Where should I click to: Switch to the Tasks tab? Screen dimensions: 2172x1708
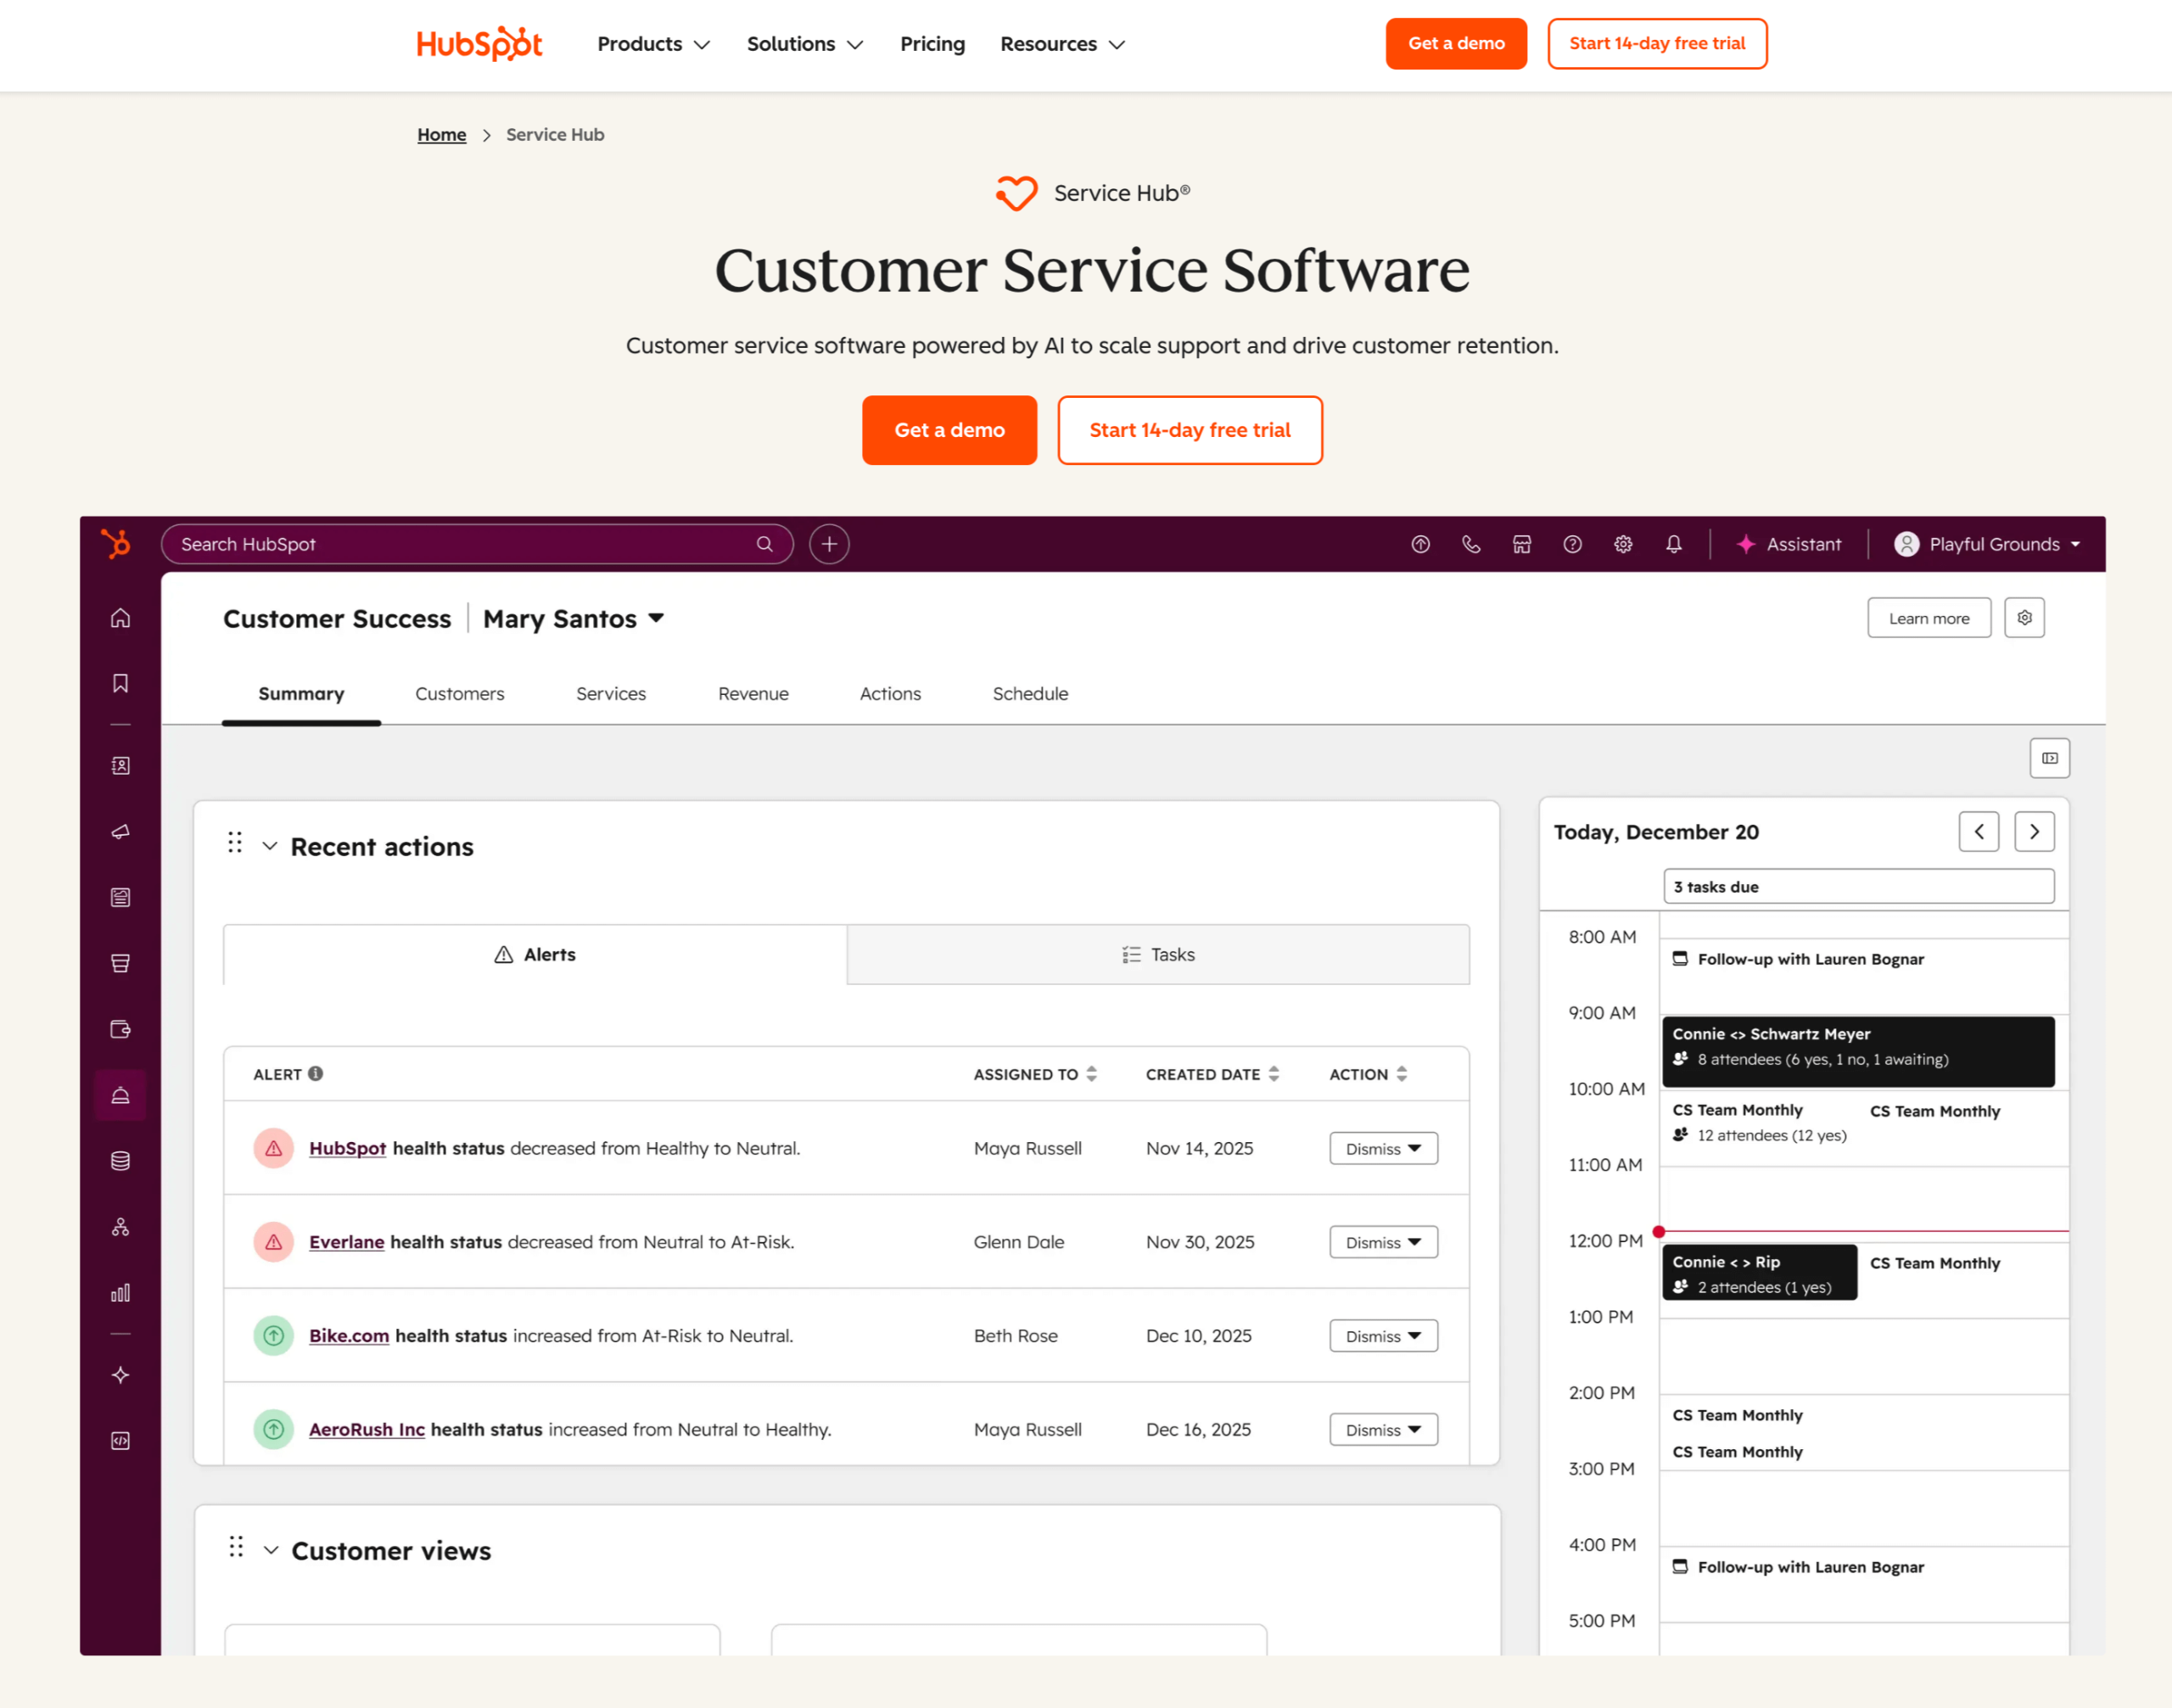(x=1158, y=954)
